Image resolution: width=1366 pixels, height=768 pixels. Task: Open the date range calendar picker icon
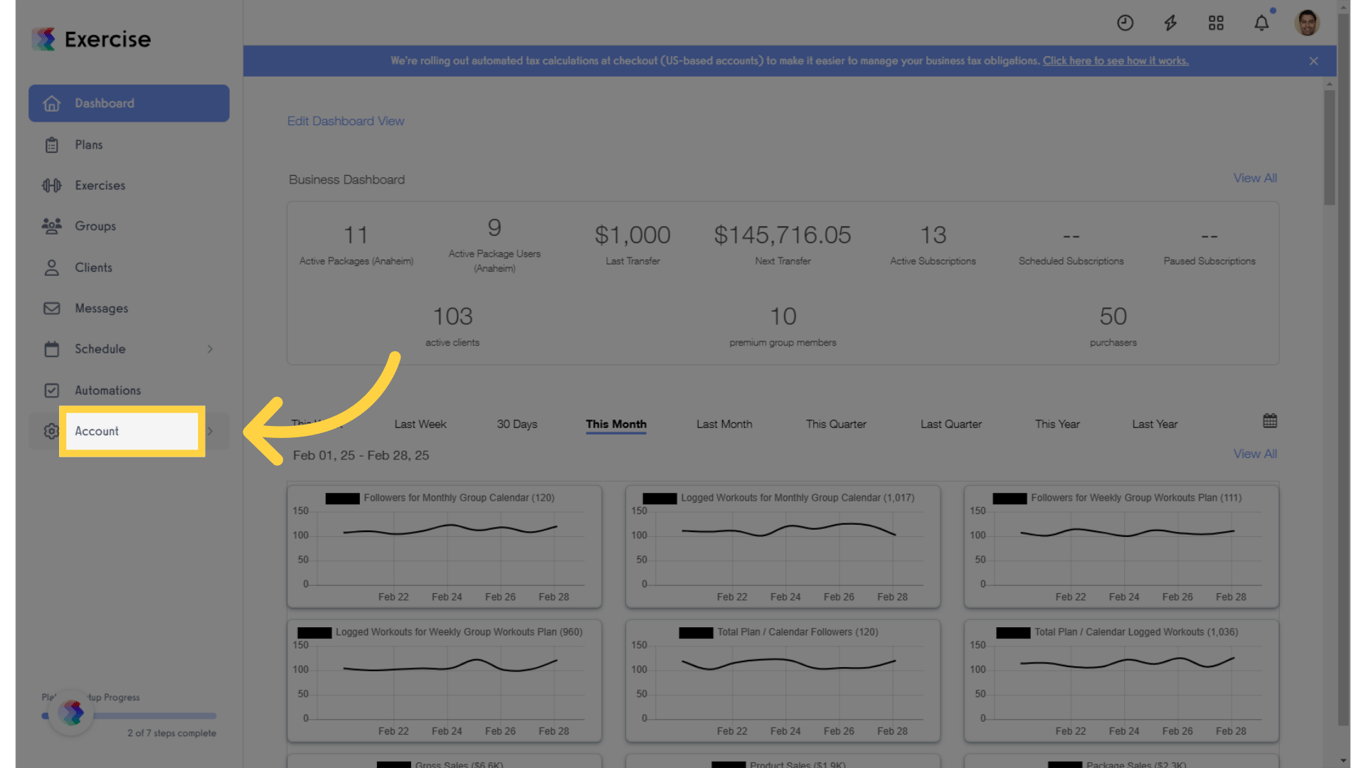1270,421
